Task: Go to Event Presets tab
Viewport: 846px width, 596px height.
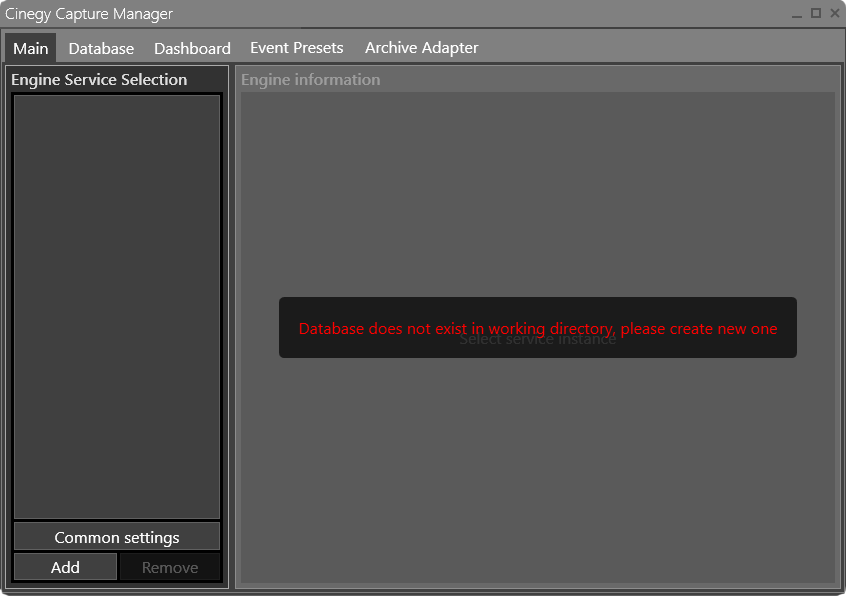Action: (x=297, y=48)
